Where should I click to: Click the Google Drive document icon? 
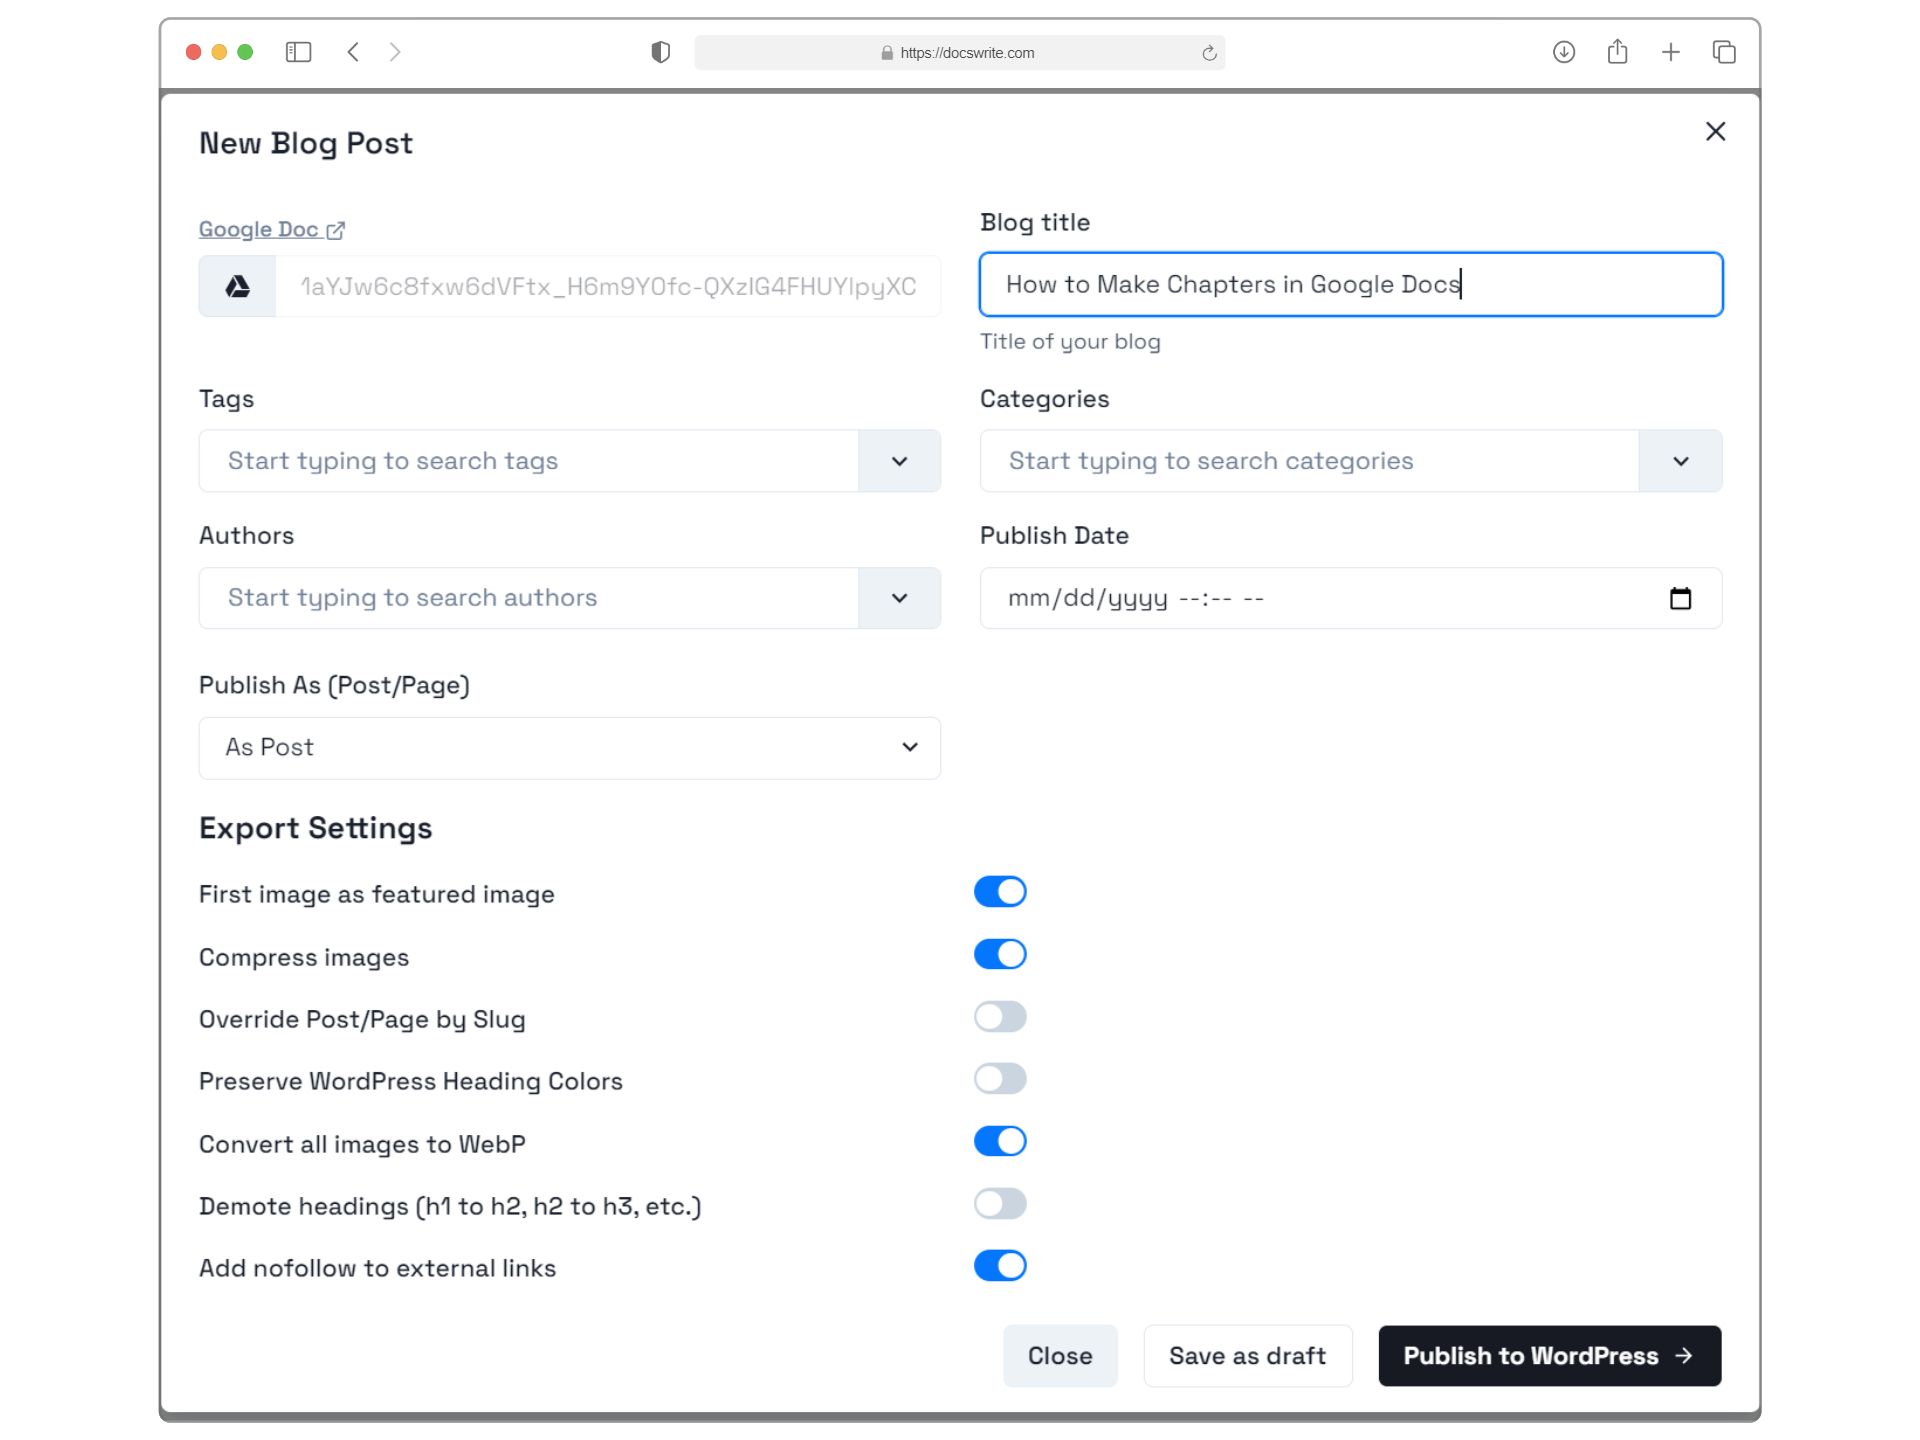(x=237, y=284)
